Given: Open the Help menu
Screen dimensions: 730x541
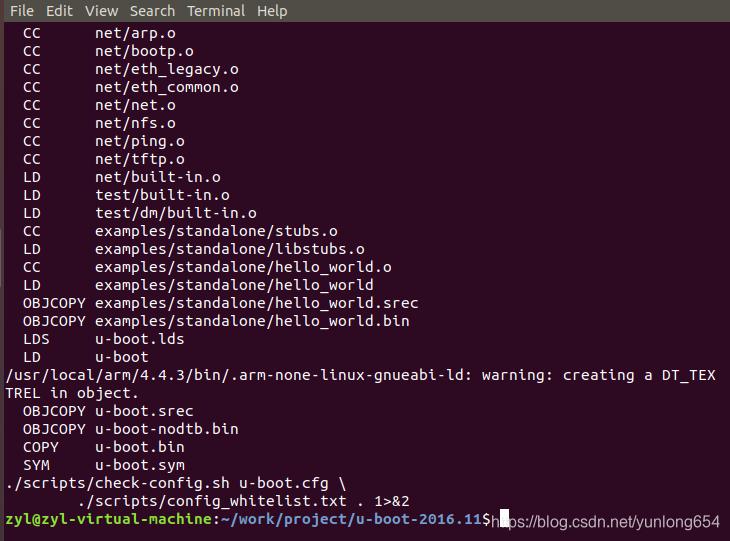Looking at the screenshot, I should [x=272, y=11].
